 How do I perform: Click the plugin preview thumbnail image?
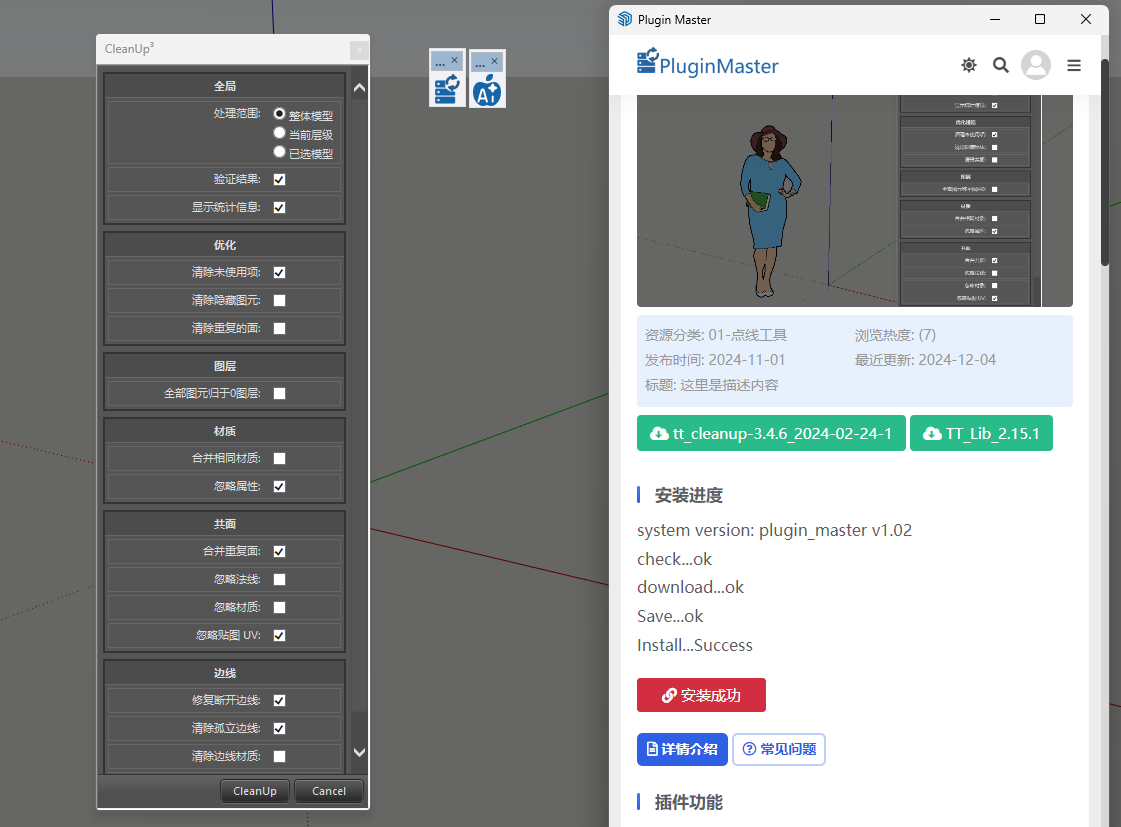coord(854,200)
